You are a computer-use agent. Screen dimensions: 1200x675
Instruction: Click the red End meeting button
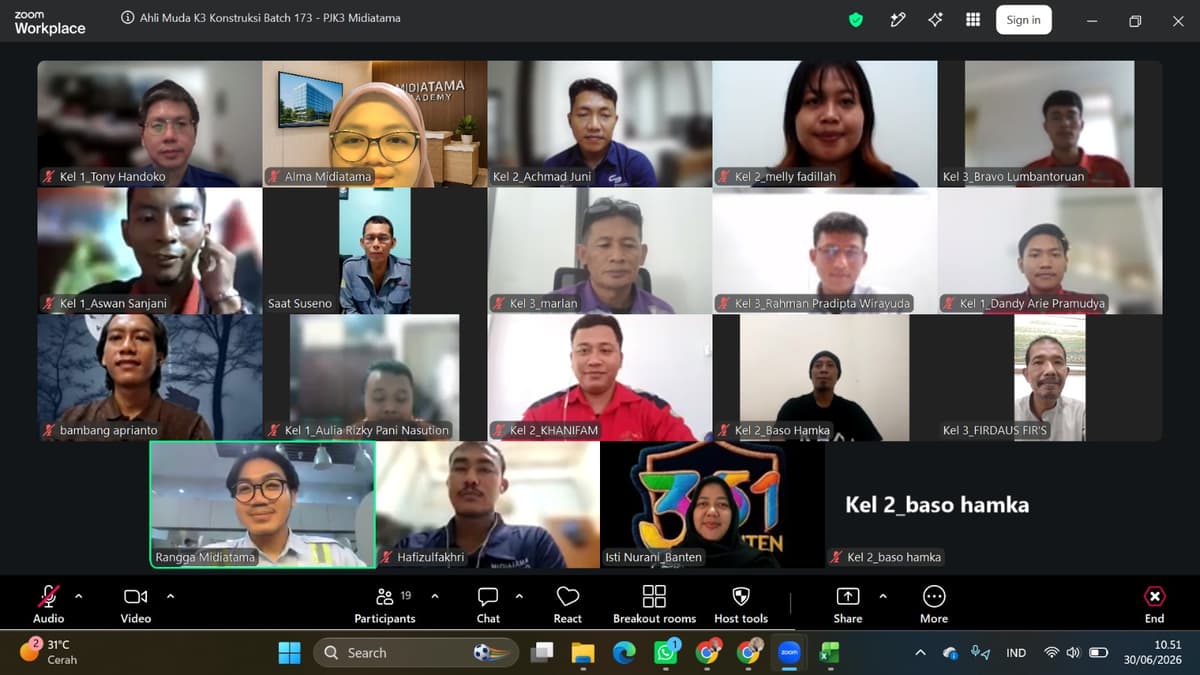[x=1154, y=603]
